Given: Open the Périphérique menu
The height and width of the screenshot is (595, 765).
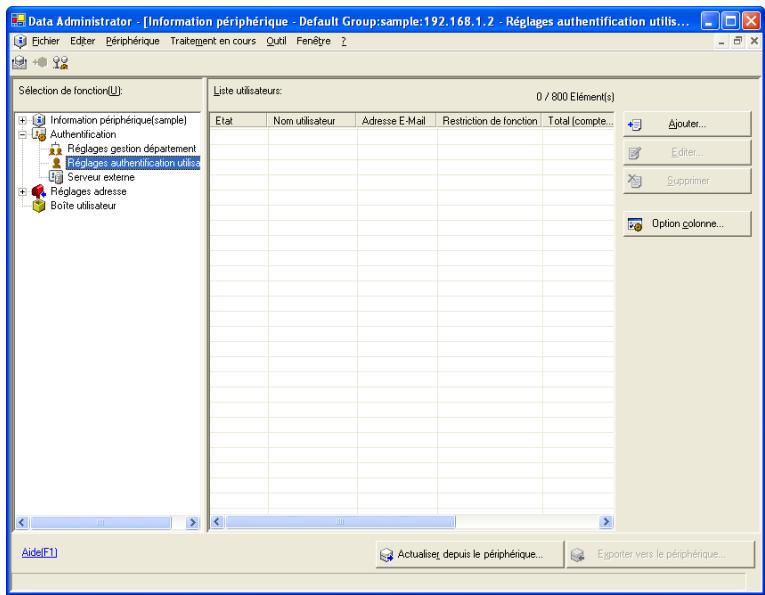Looking at the screenshot, I should [133, 41].
